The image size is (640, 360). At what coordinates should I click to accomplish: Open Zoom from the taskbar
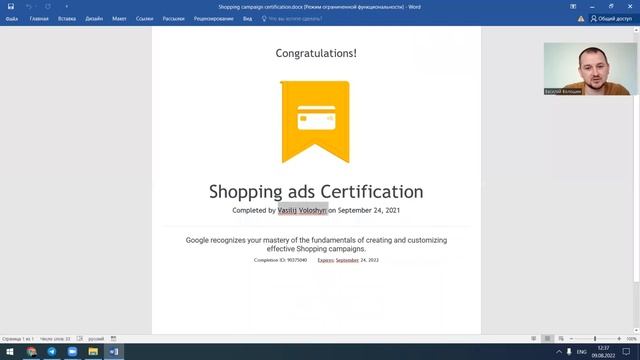pyautogui.click(x=72, y=352)
